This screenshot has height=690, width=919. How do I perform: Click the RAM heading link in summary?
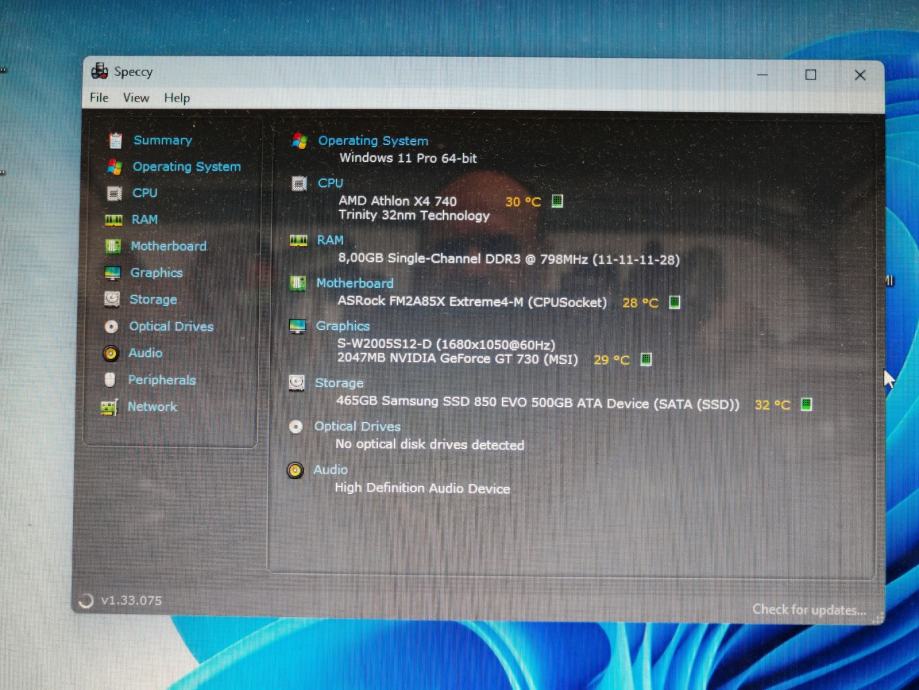coord(330,240)
